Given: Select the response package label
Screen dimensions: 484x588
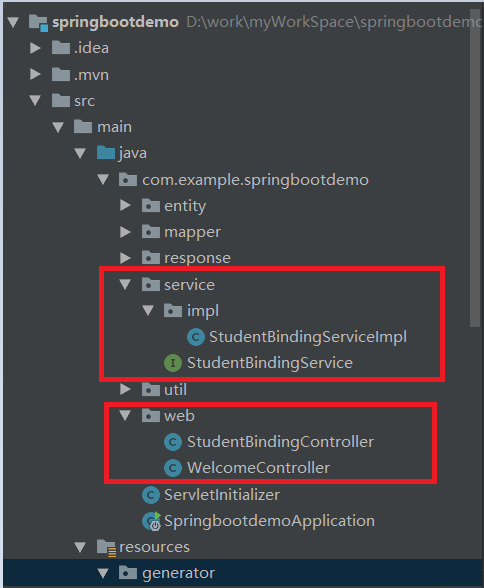Looking at the screenshot, I should point(198,258).
